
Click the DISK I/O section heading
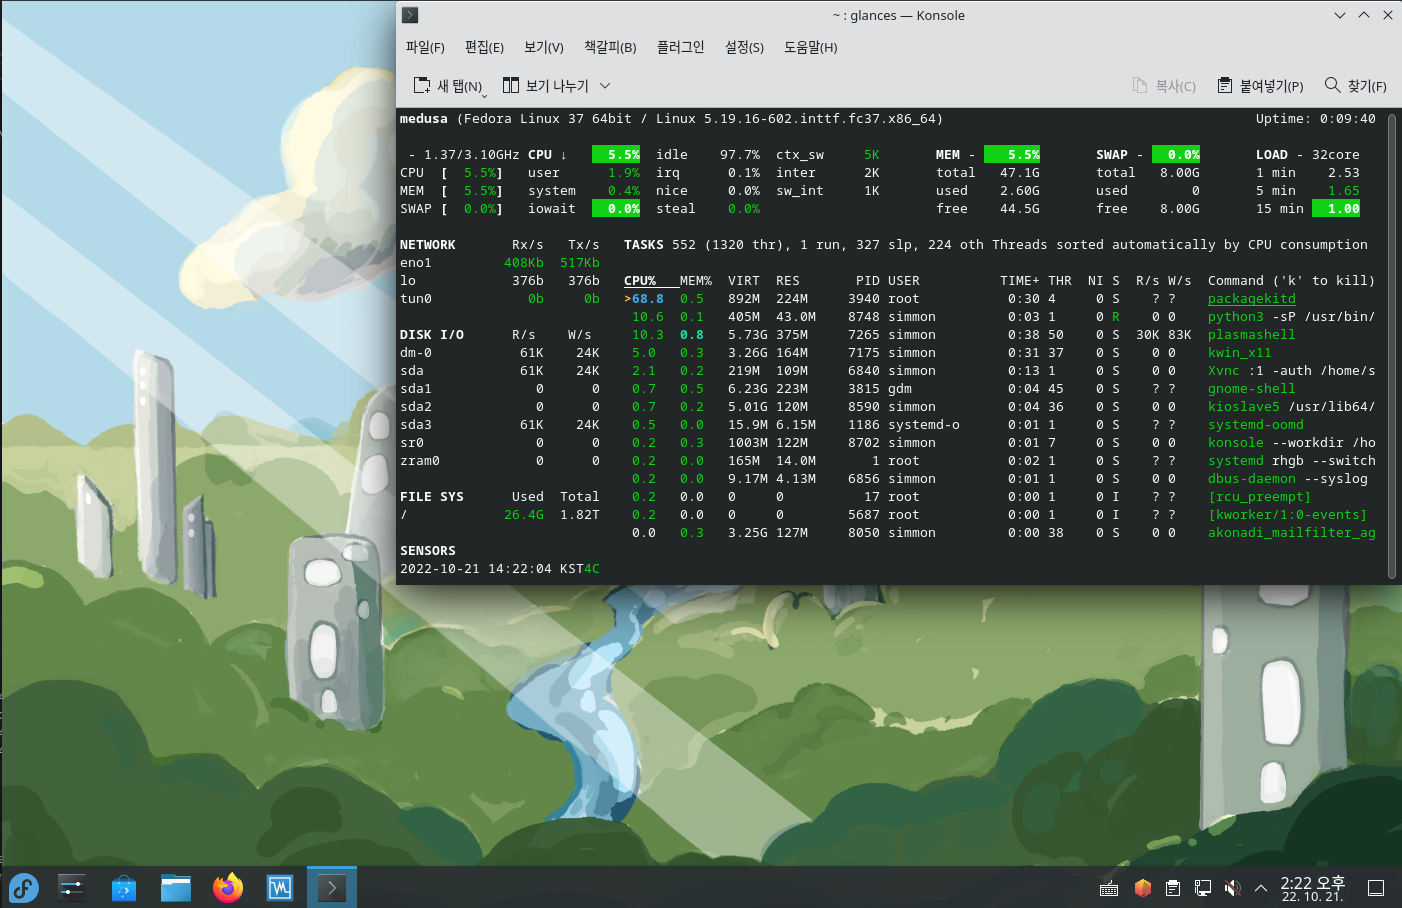coord(432,335)
